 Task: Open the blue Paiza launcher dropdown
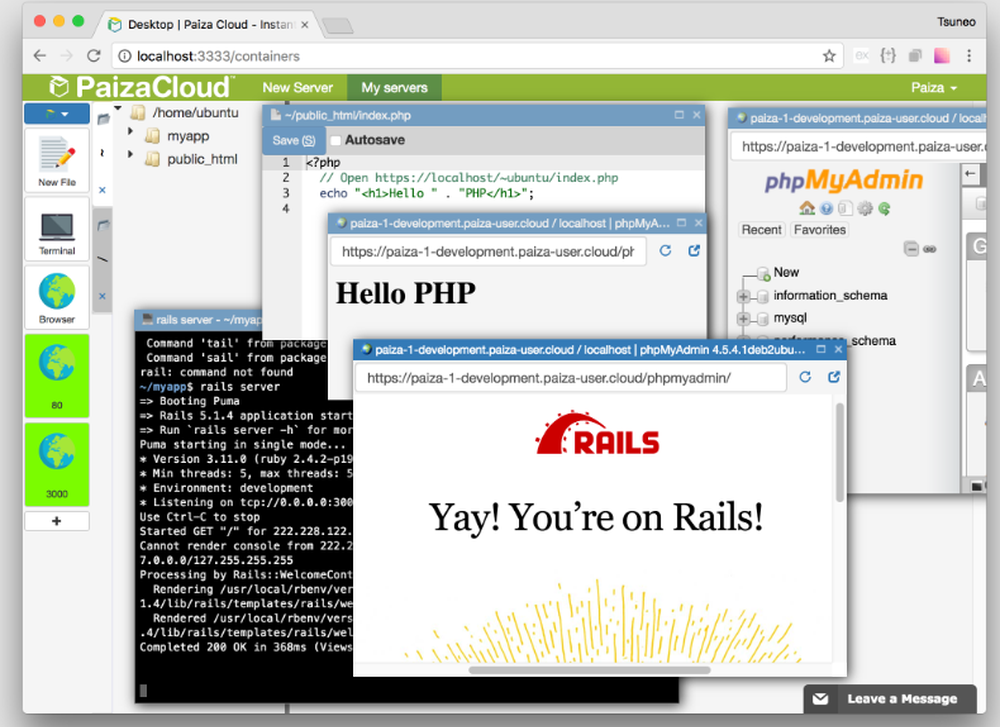57,114
